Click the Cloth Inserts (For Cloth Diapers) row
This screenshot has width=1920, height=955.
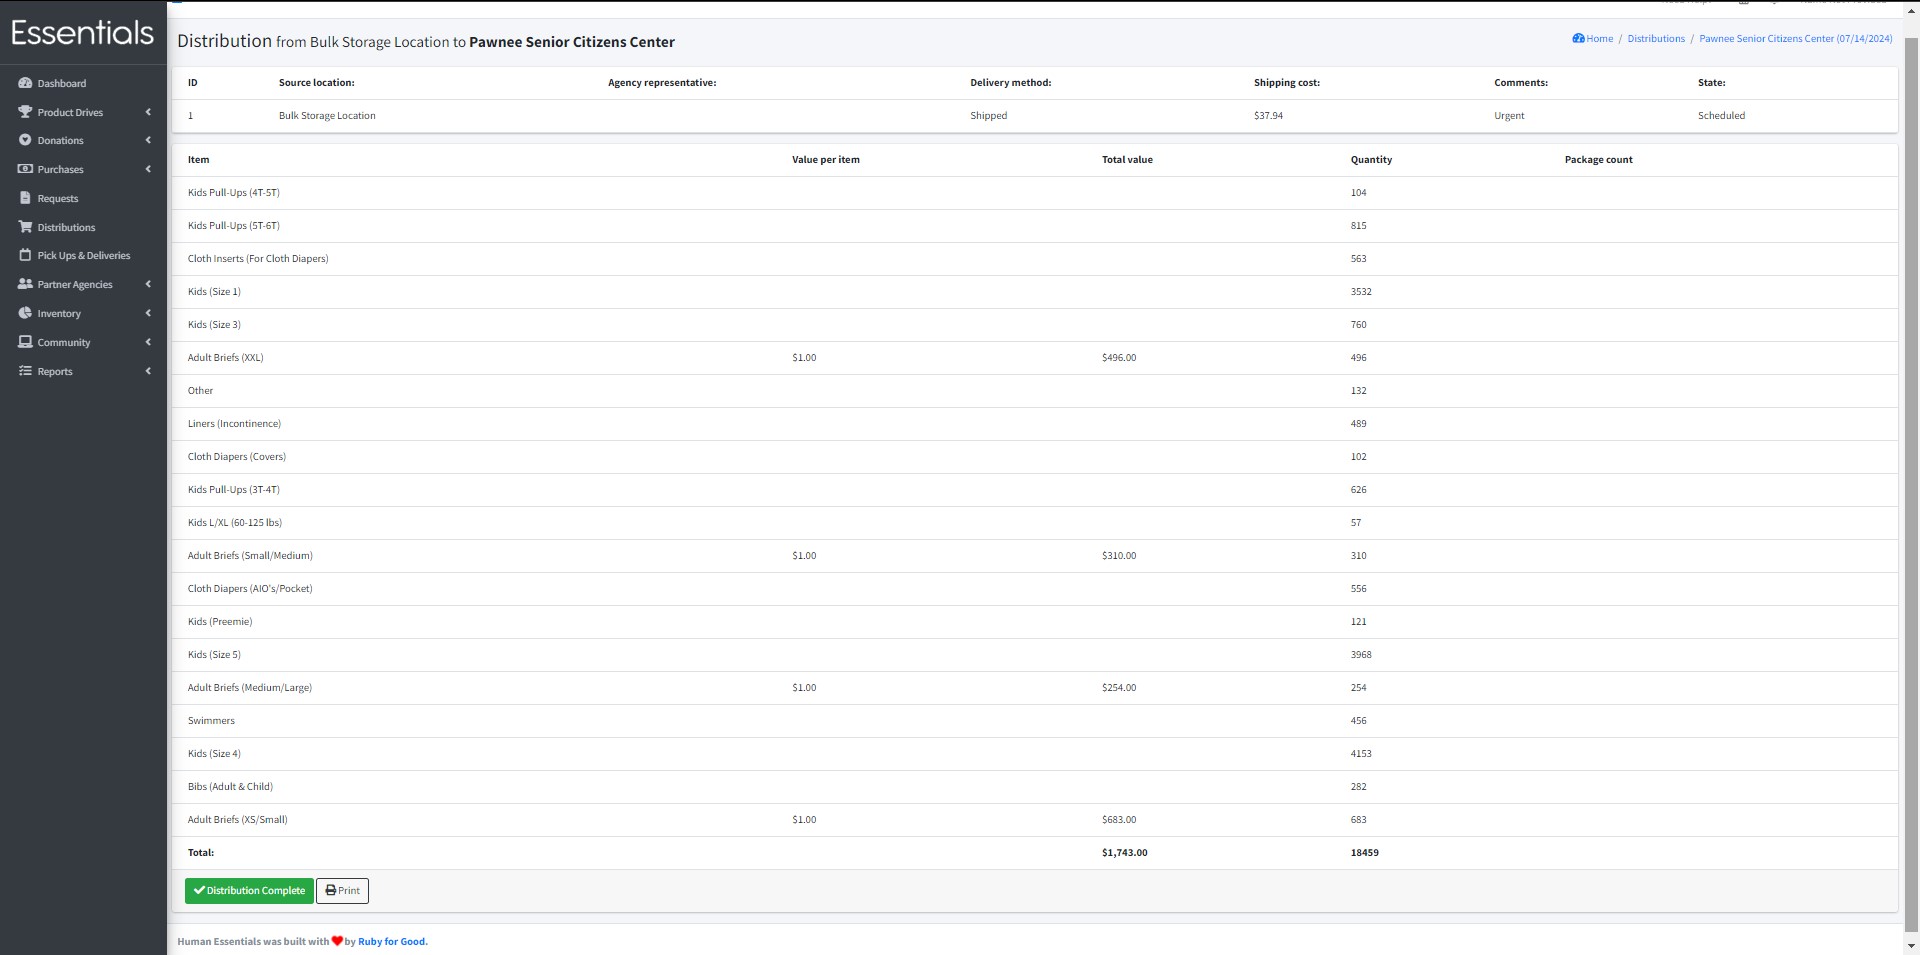[1034, 258]
